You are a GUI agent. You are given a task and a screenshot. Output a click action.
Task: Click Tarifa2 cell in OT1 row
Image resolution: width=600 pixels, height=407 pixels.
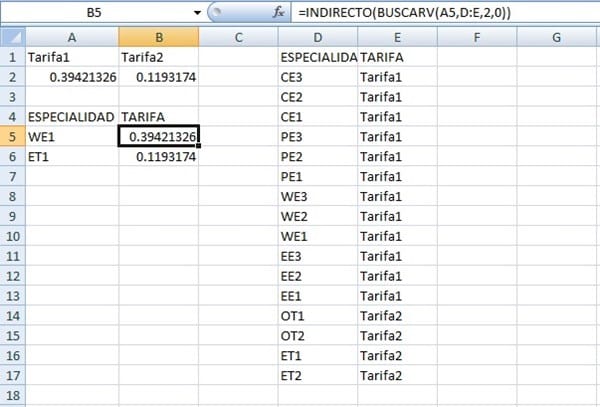[x=398, y=316]
